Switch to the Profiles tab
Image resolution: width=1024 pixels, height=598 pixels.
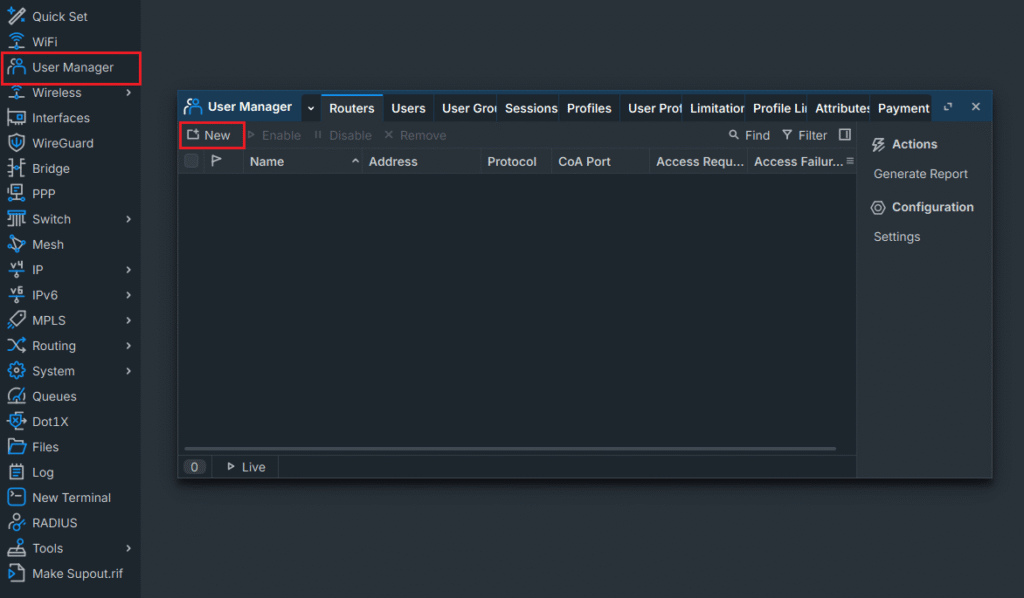589,108
